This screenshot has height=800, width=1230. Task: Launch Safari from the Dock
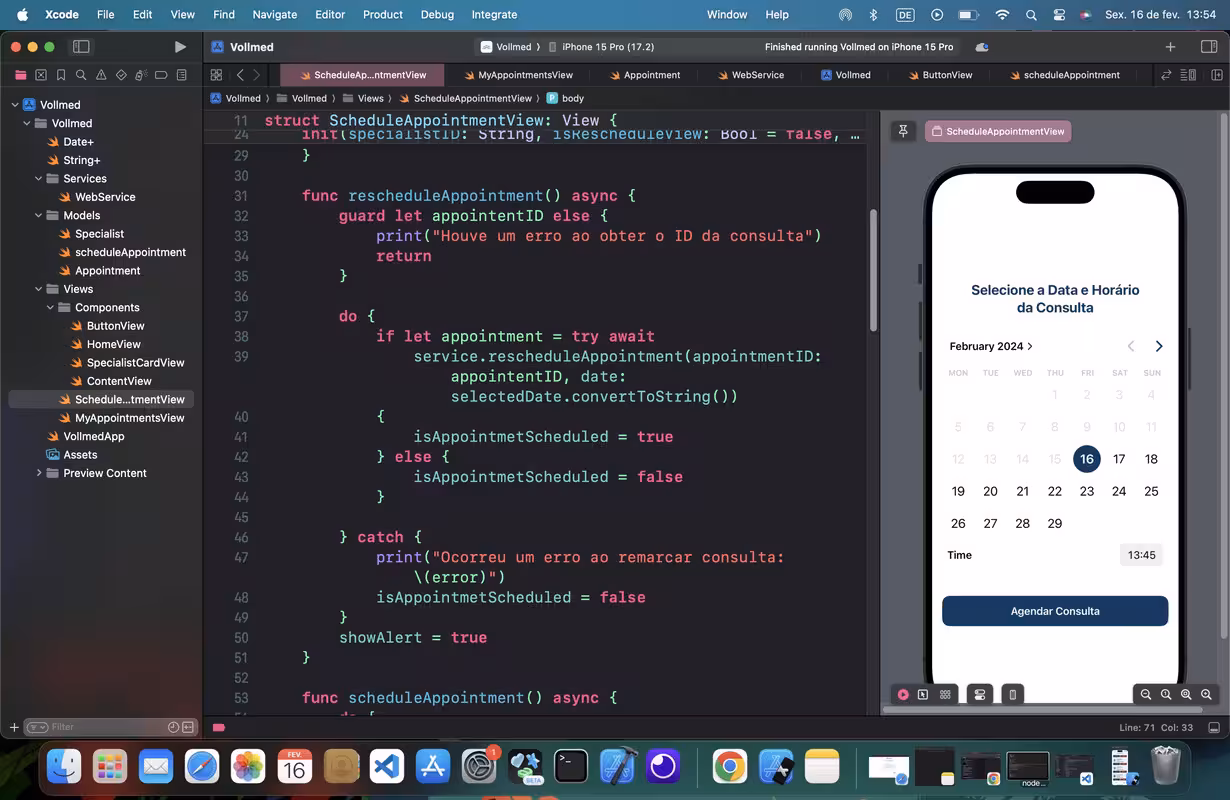[202, 767]
